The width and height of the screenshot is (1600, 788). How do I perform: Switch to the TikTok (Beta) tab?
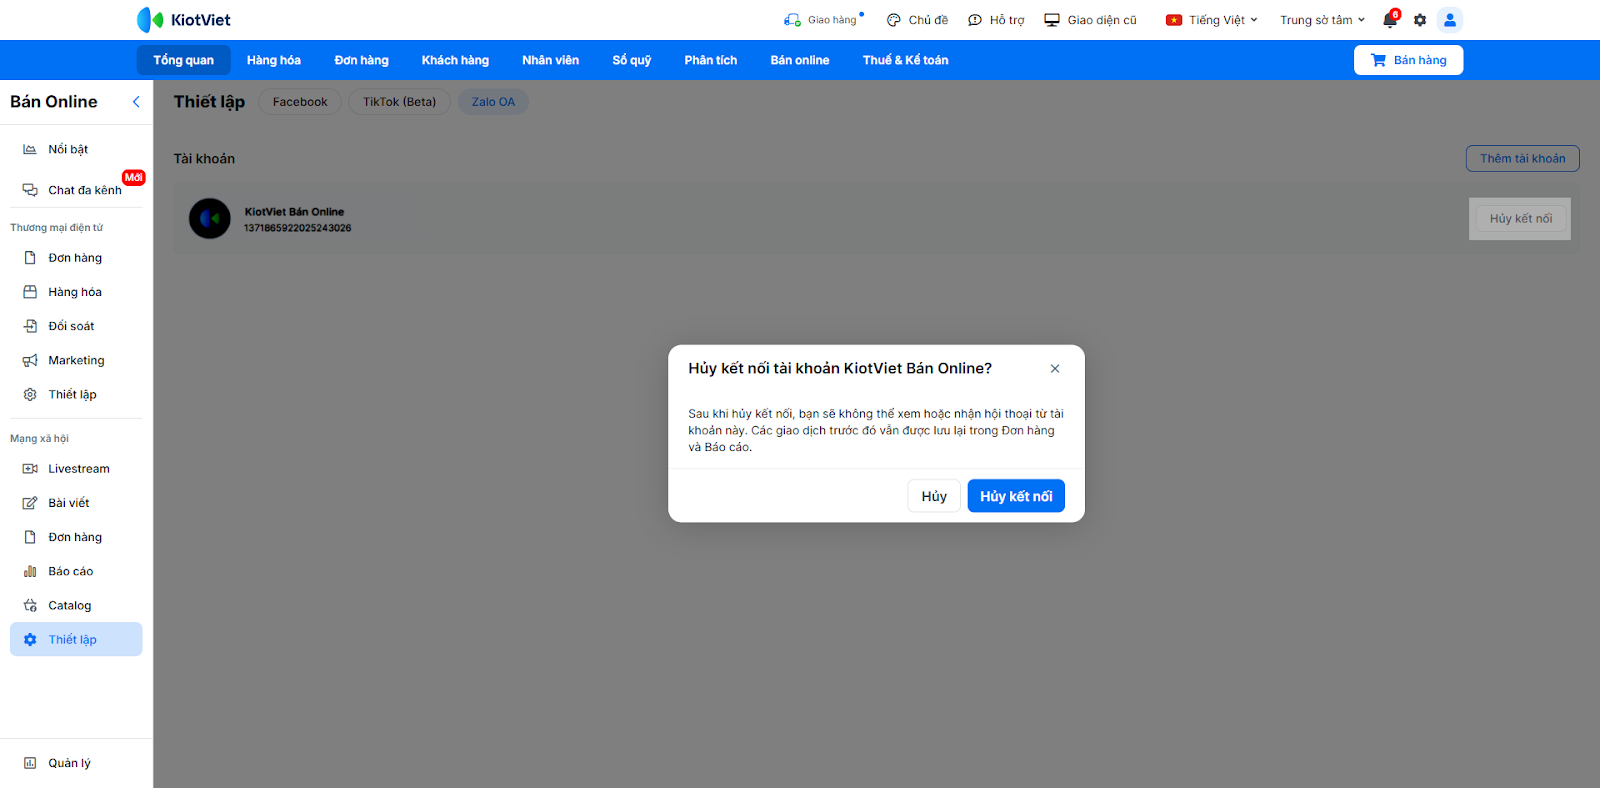point(400,102)
